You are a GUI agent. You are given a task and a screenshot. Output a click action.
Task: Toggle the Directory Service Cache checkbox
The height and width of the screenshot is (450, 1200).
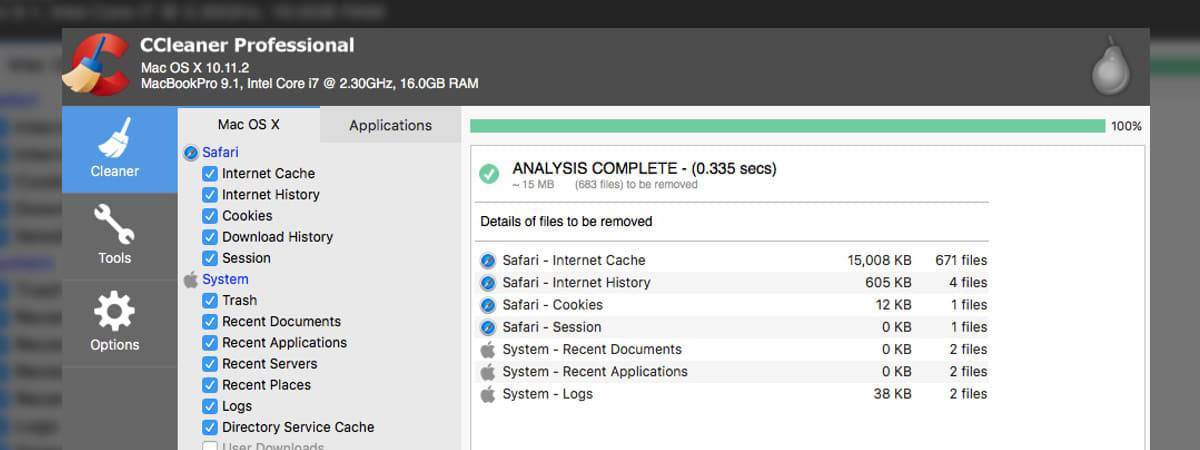pos(209,427)
